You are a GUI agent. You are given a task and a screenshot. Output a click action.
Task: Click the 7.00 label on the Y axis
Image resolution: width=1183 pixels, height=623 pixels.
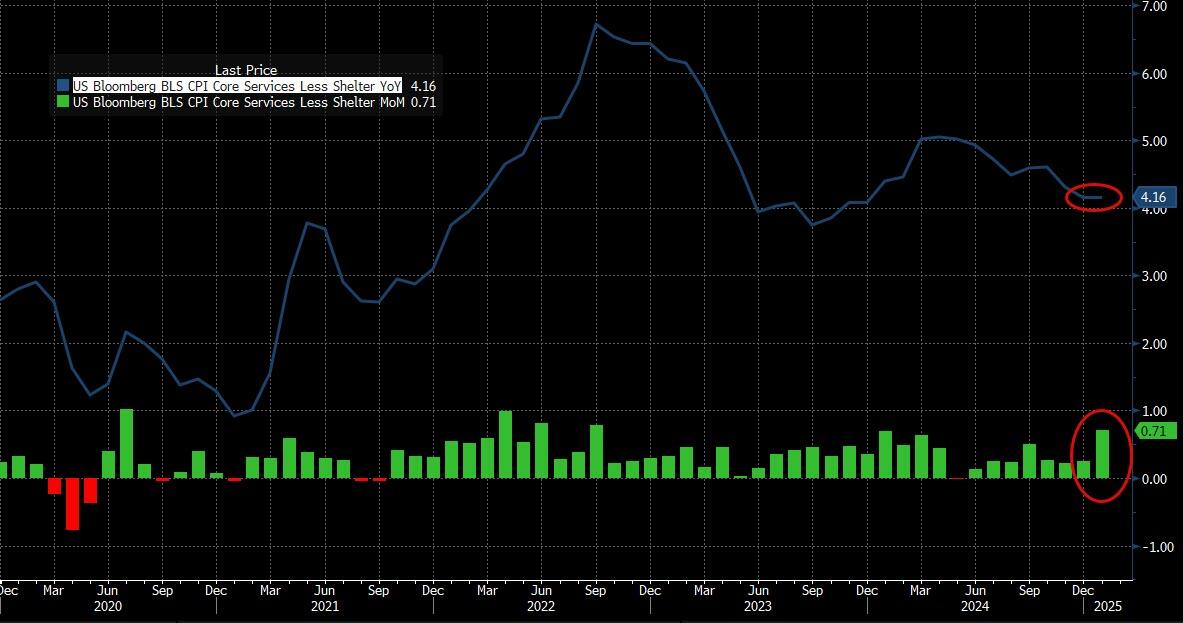[x=1155, y=6]
